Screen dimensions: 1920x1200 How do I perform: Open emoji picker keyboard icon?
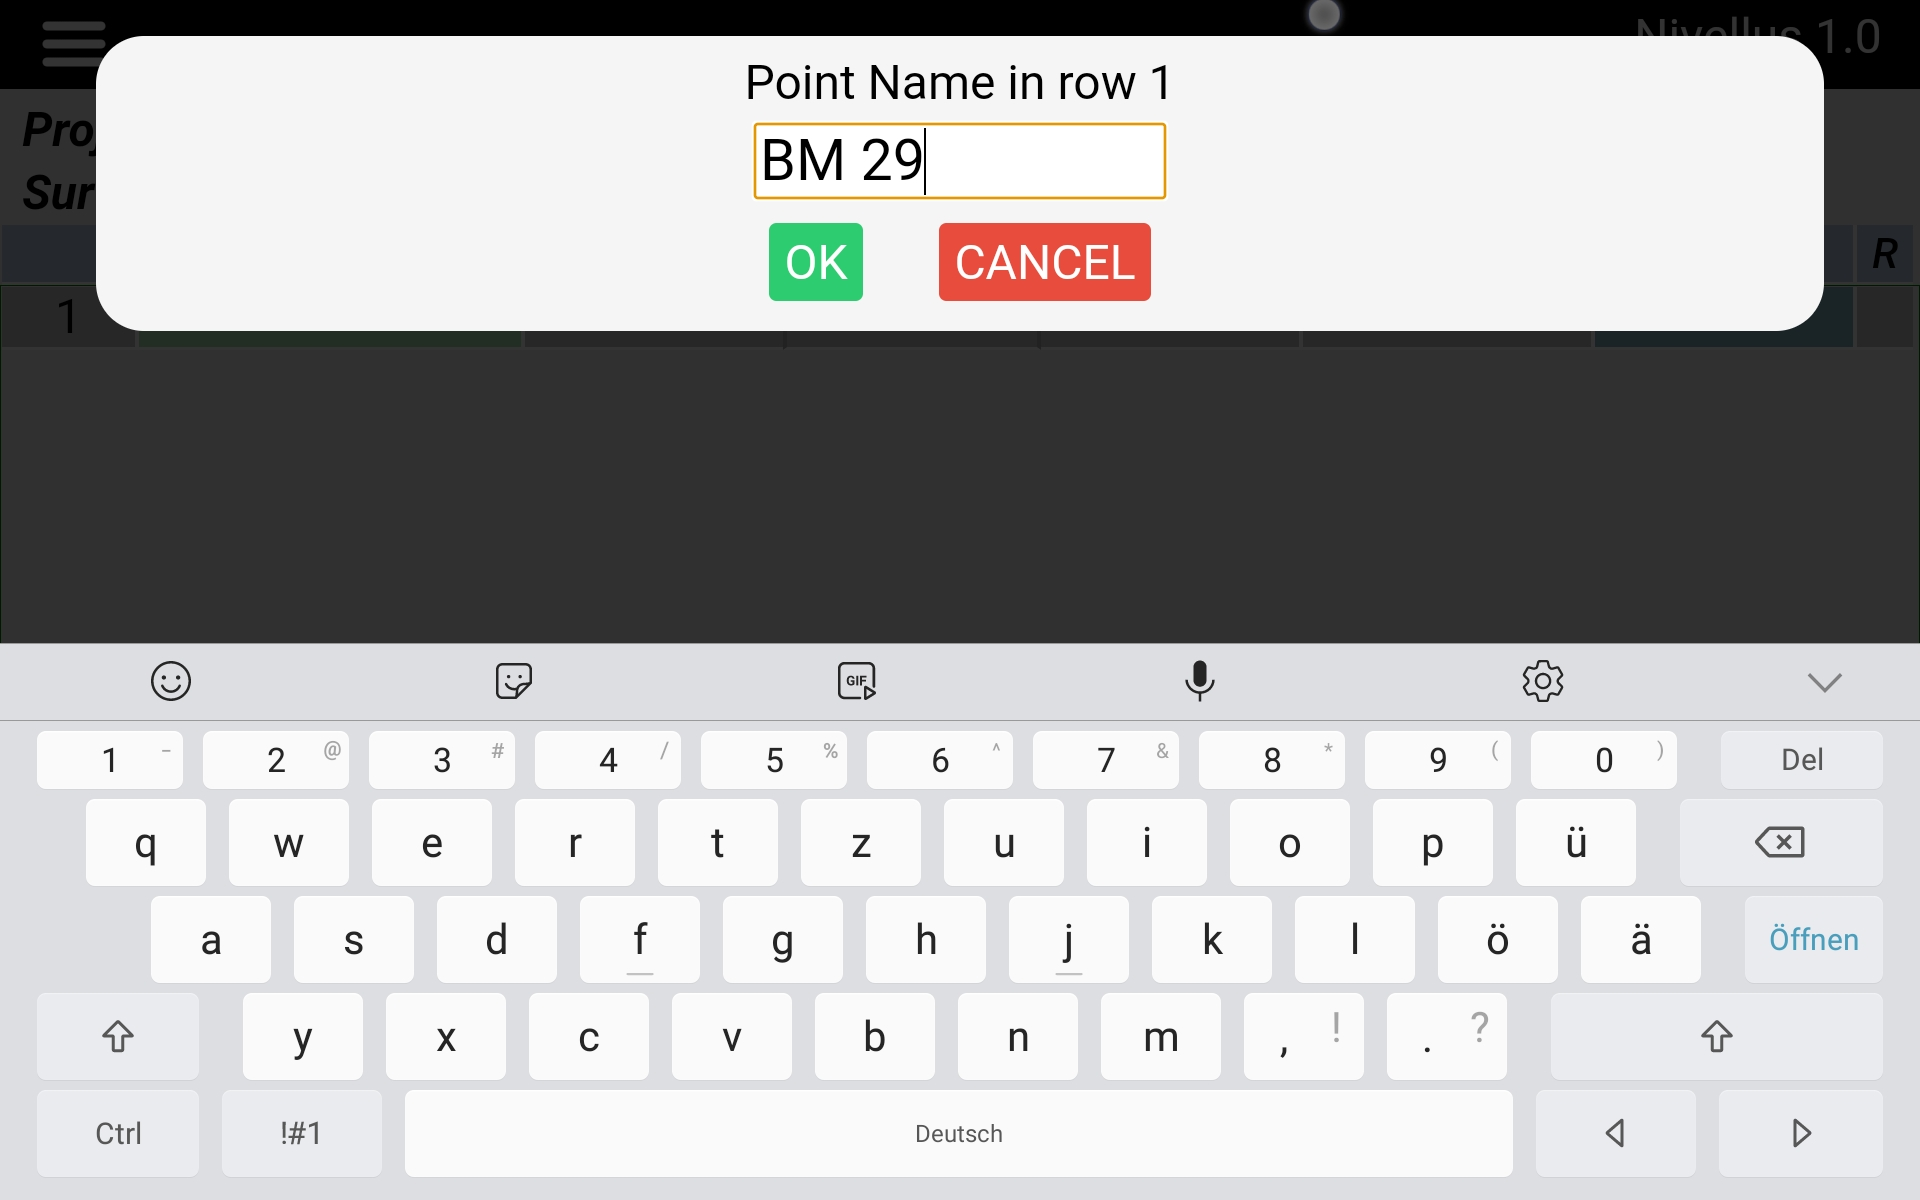[171, 680]
